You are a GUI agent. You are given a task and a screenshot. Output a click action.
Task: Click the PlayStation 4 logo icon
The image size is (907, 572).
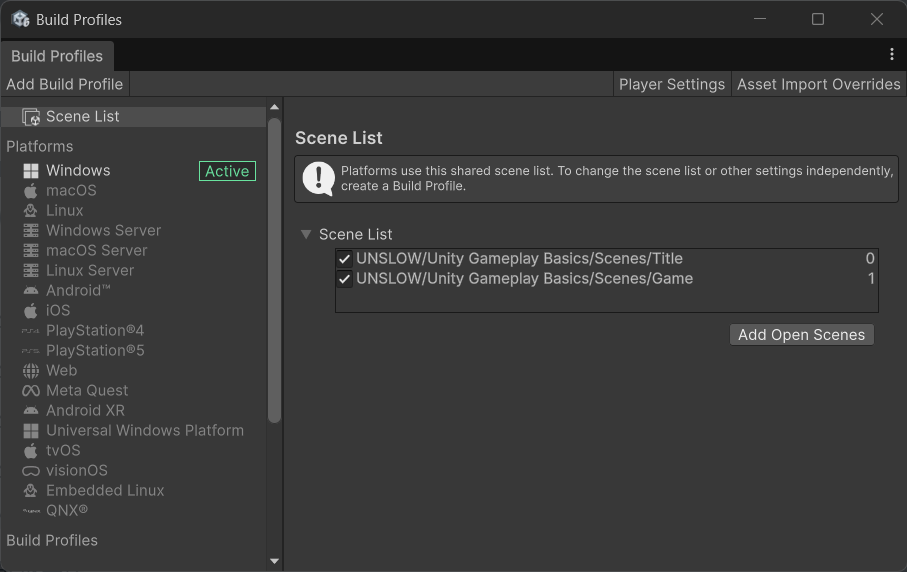click(x=31, y=331)
